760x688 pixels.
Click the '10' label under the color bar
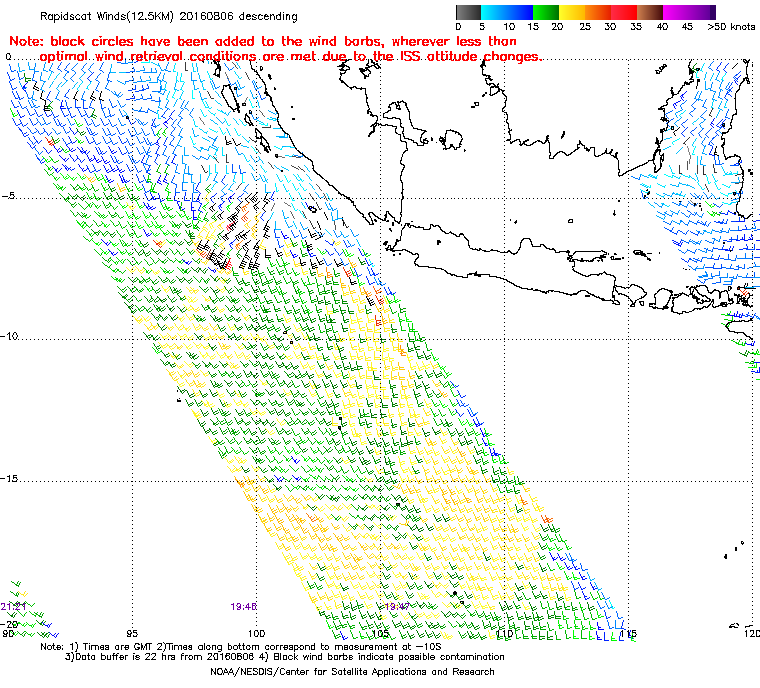(509, 27)
